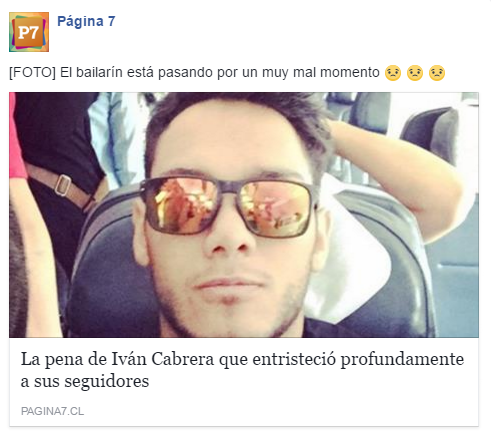
Task: Click the first sad face emoji
Action: pos(393,73)
